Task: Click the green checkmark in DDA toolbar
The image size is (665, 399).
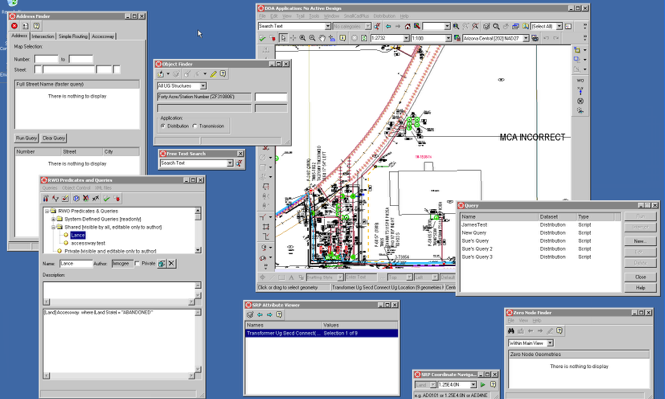Action: point(262,38)
